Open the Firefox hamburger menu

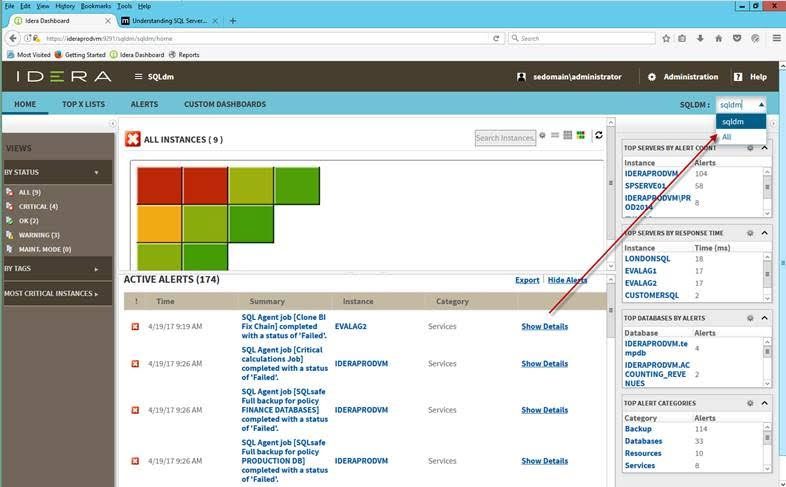(776, 38)
